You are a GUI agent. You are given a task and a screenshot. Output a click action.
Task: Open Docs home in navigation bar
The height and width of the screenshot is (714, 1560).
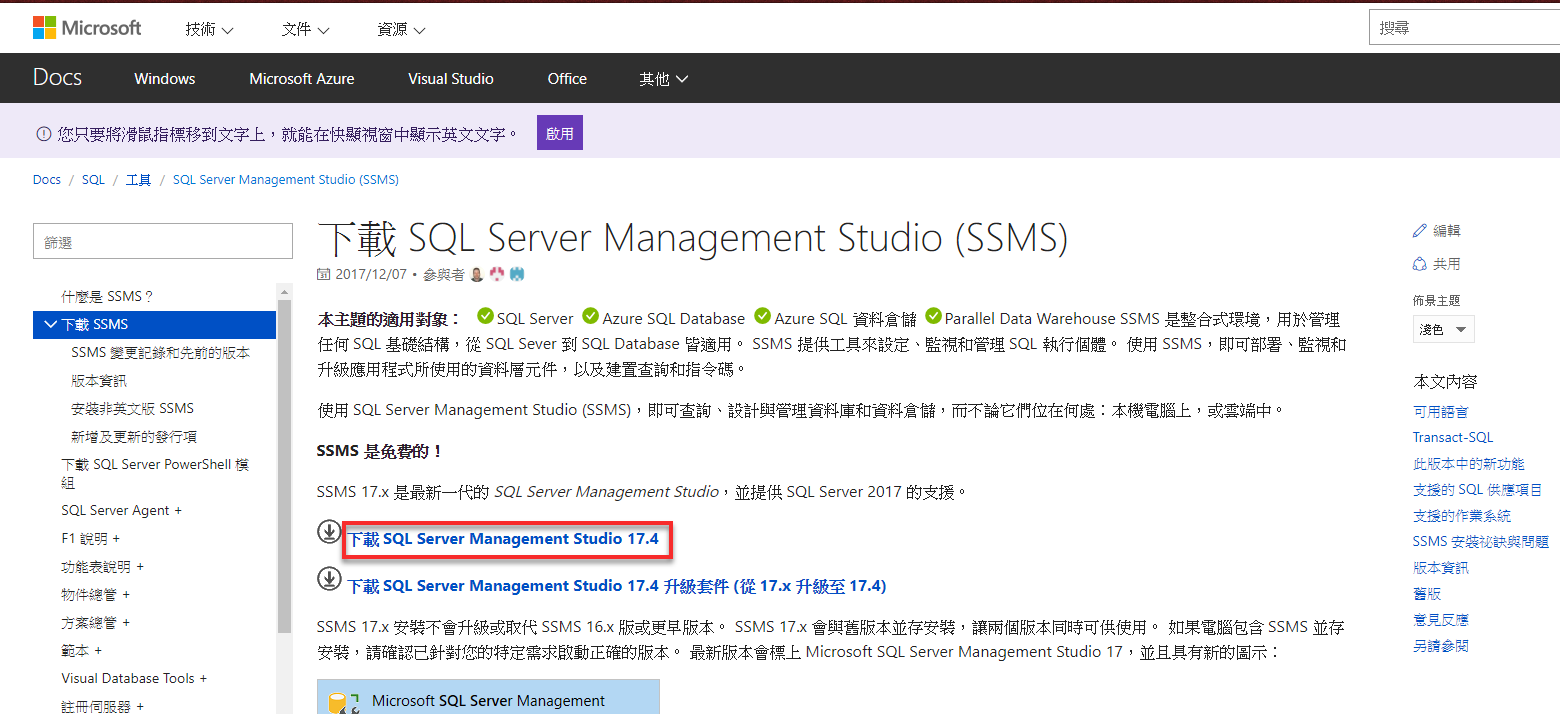[57, 78]
